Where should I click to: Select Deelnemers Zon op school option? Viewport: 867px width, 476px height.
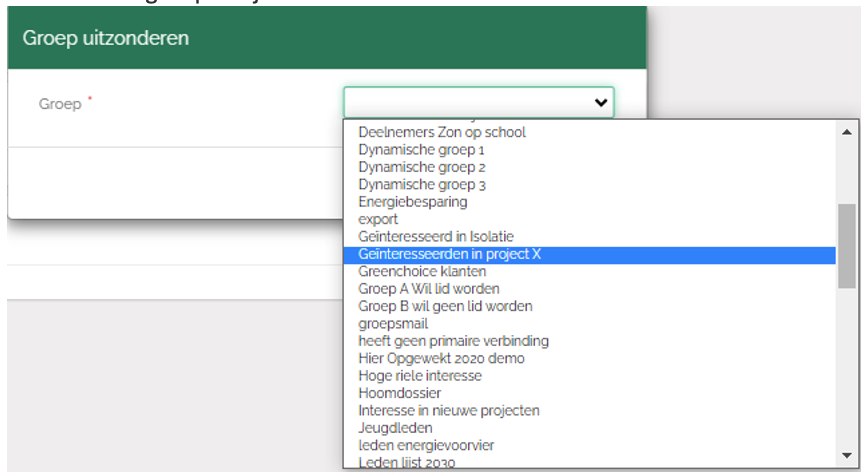442,132
